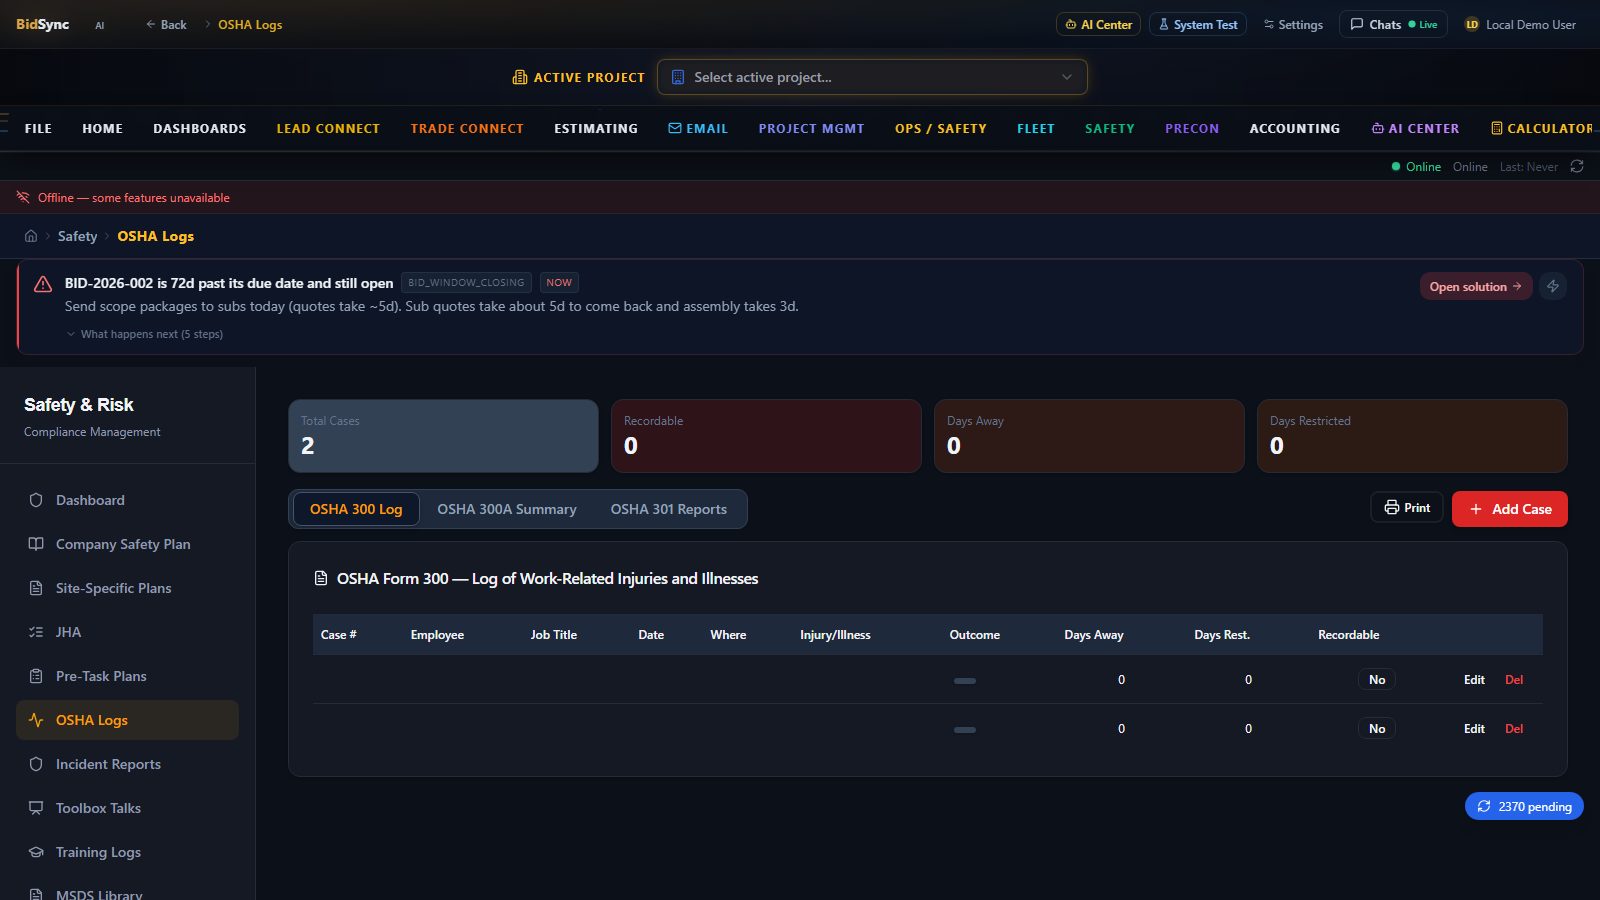Screen dimensions: 1600x900
Task: Click the Pre-Task Plans clipboard icon
Action: tap(36, 676)
